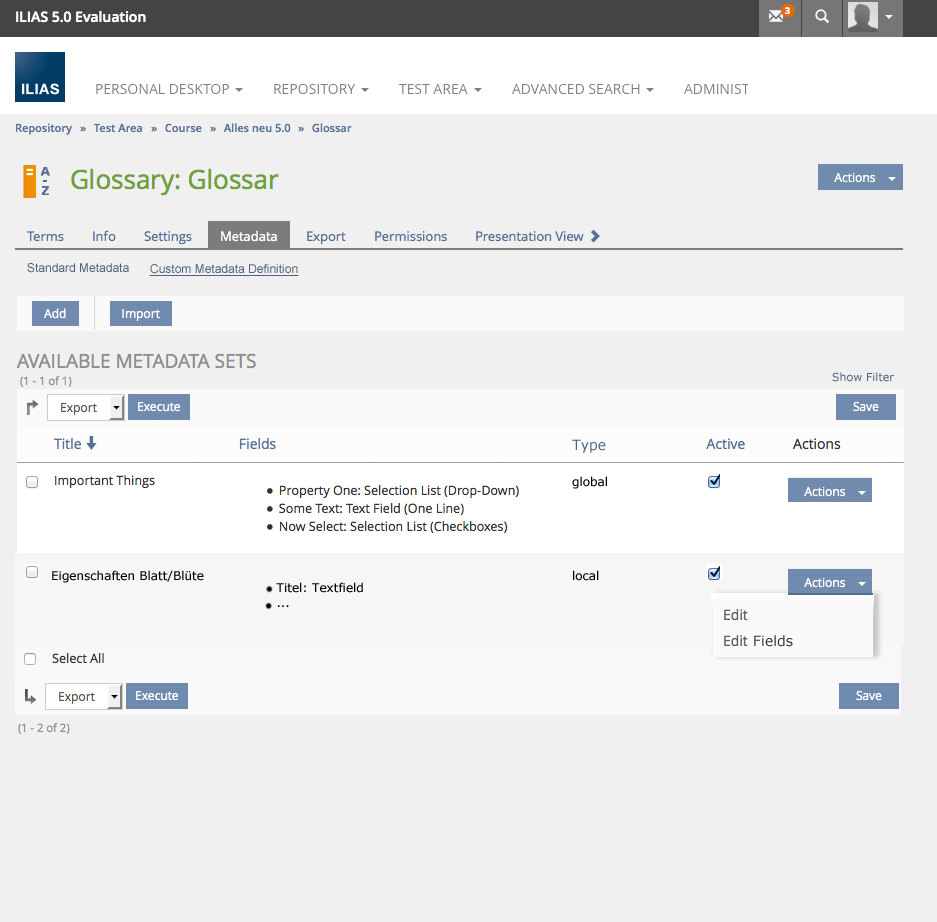The image size is (937, 922).
Task: Open the Administration menu item
Action: point(716,89)
